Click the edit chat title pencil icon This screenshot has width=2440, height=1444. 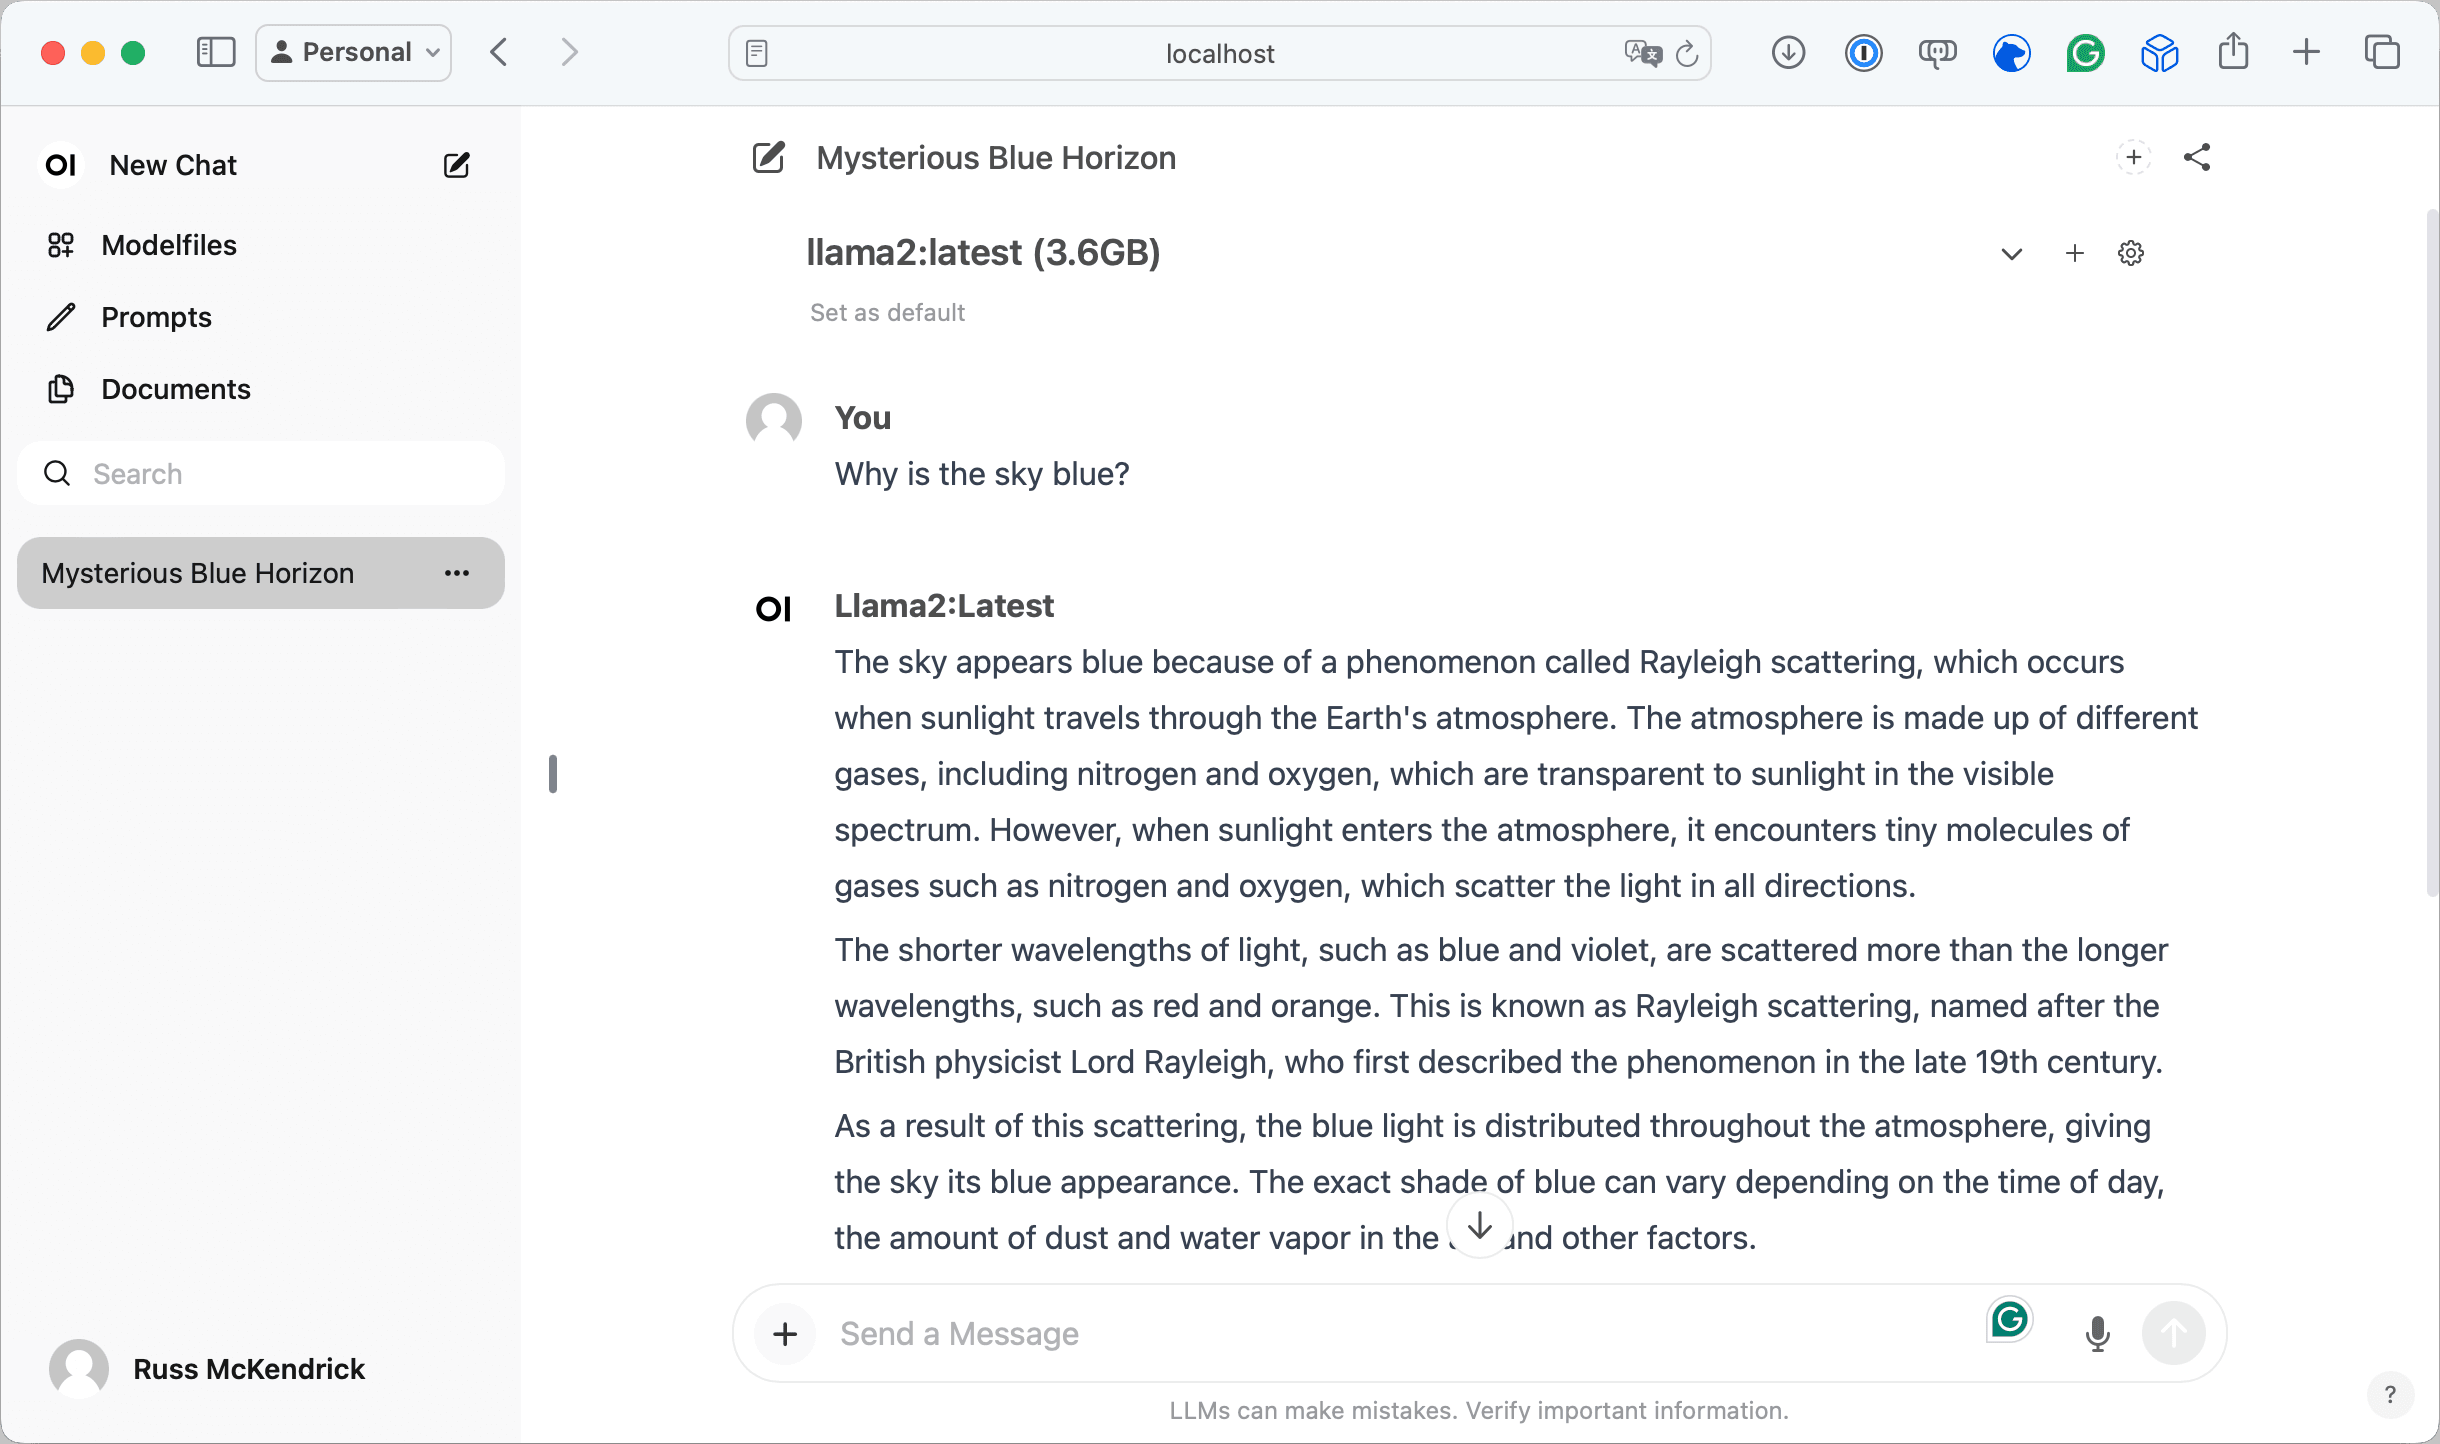[x=768, y=158]
